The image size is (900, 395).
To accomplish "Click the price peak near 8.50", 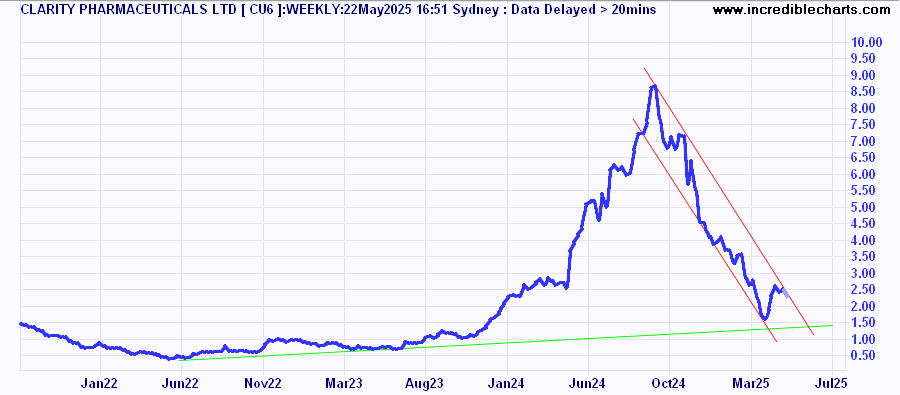I will pos(653,86).
